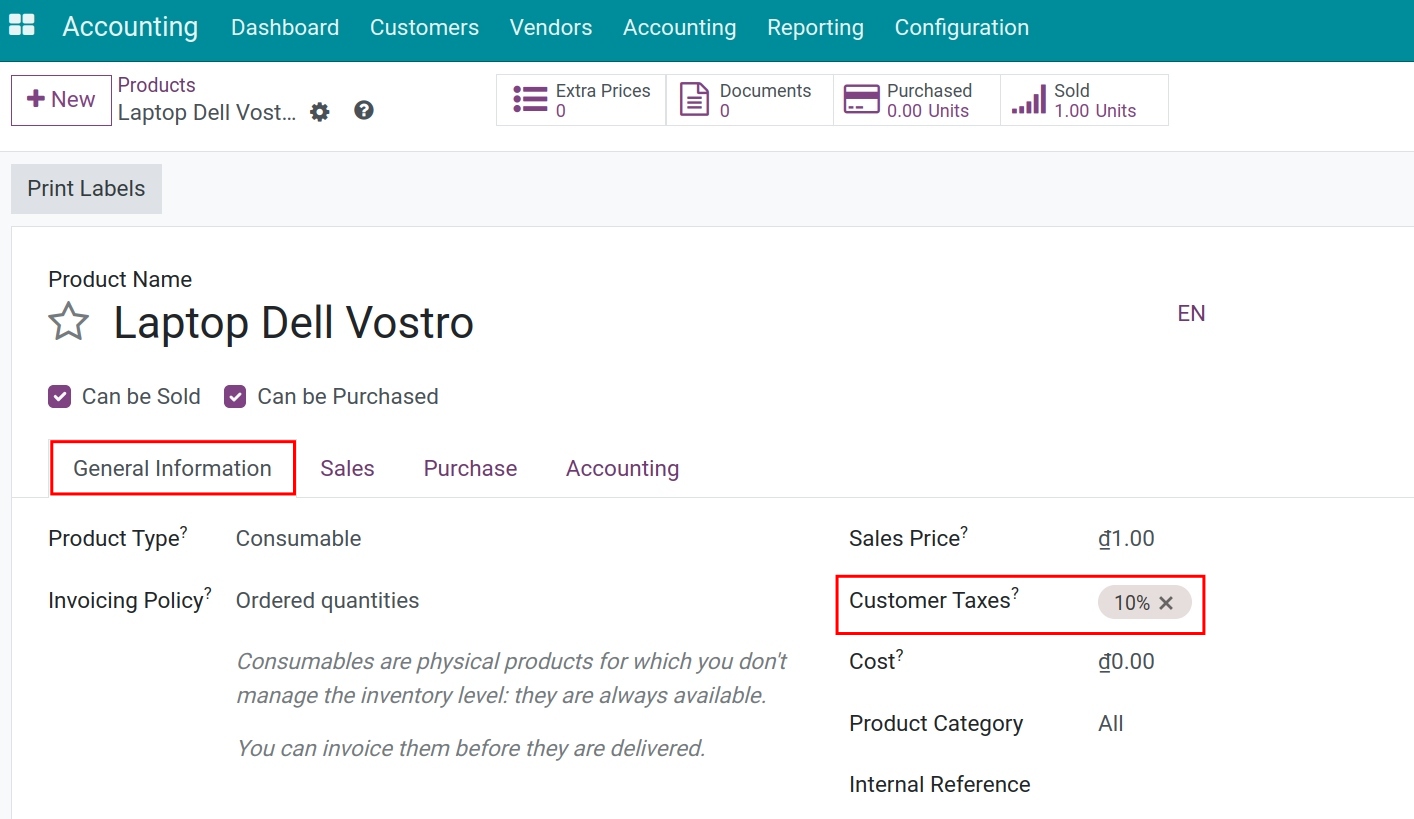Open the Accounting menu in top bar
This screenshot has width=1414, height=819.
pyautogui.click(x=680, y=28)
